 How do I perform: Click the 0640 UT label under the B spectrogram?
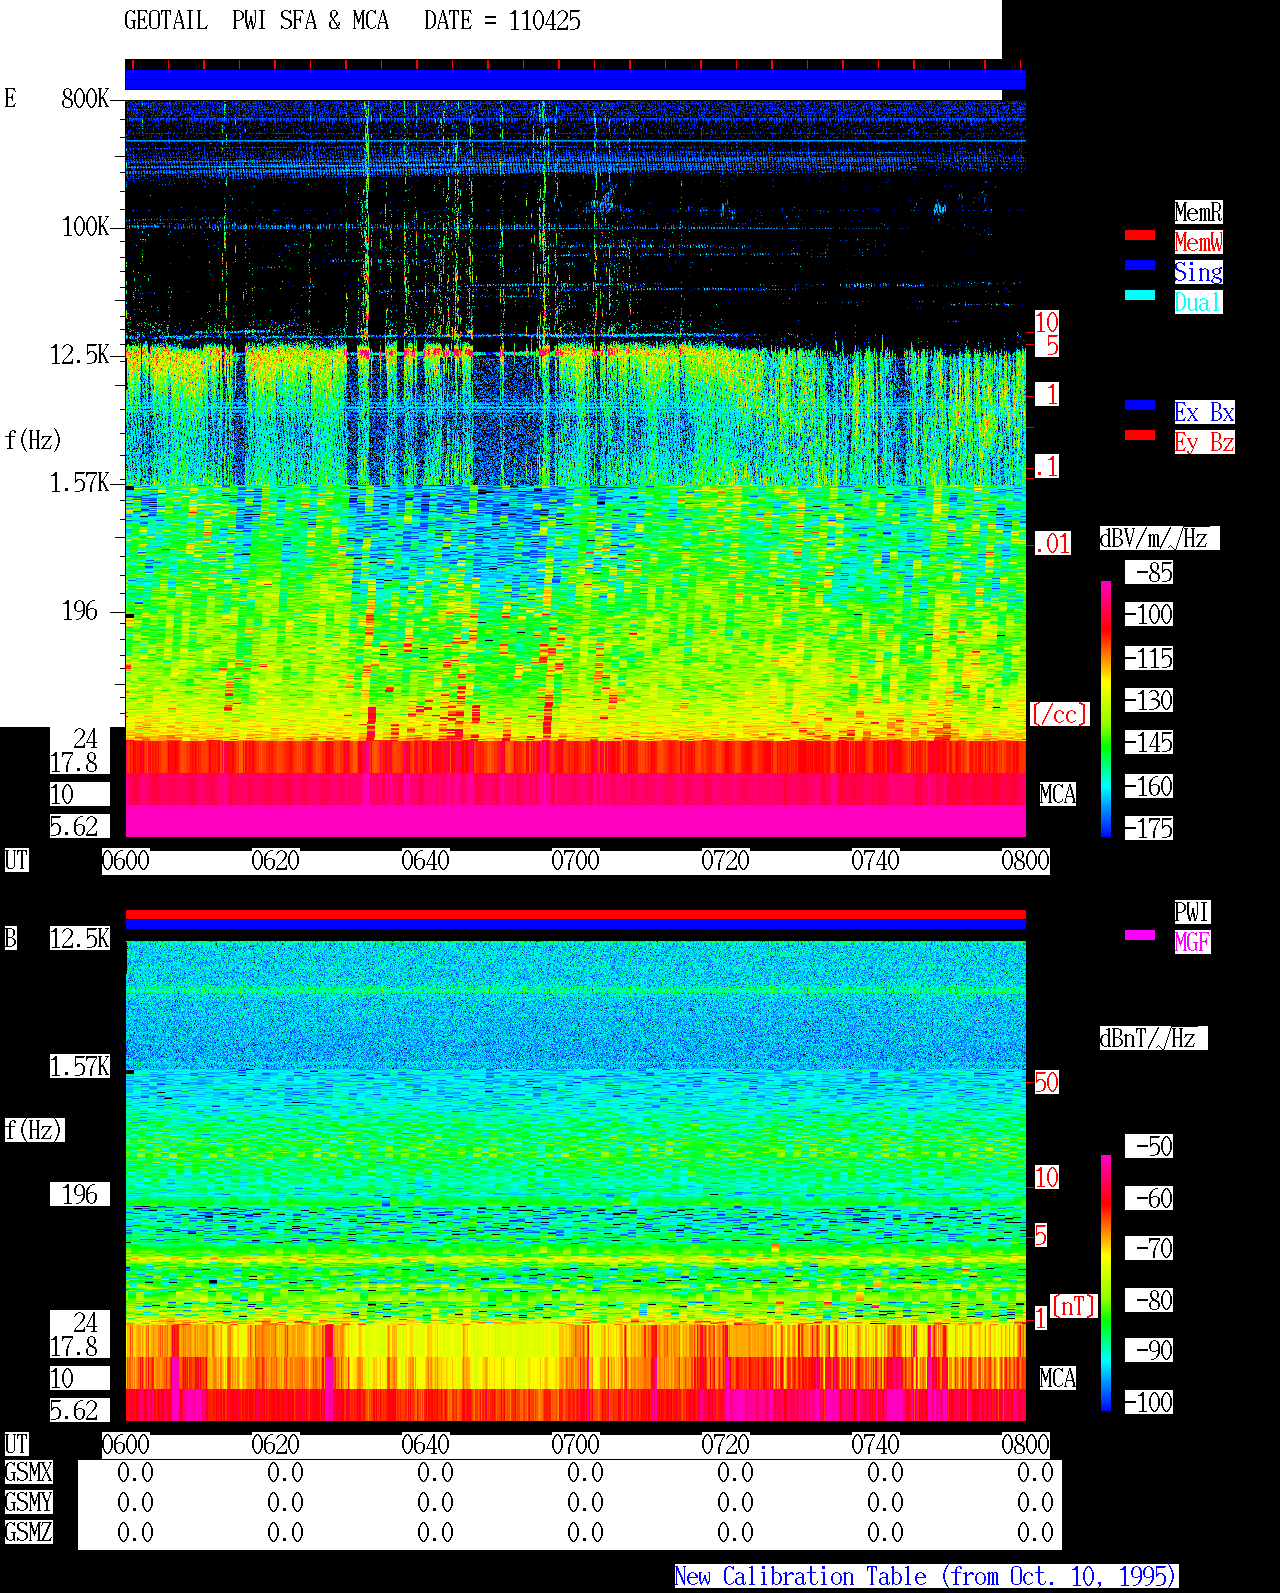(426, 1445)
